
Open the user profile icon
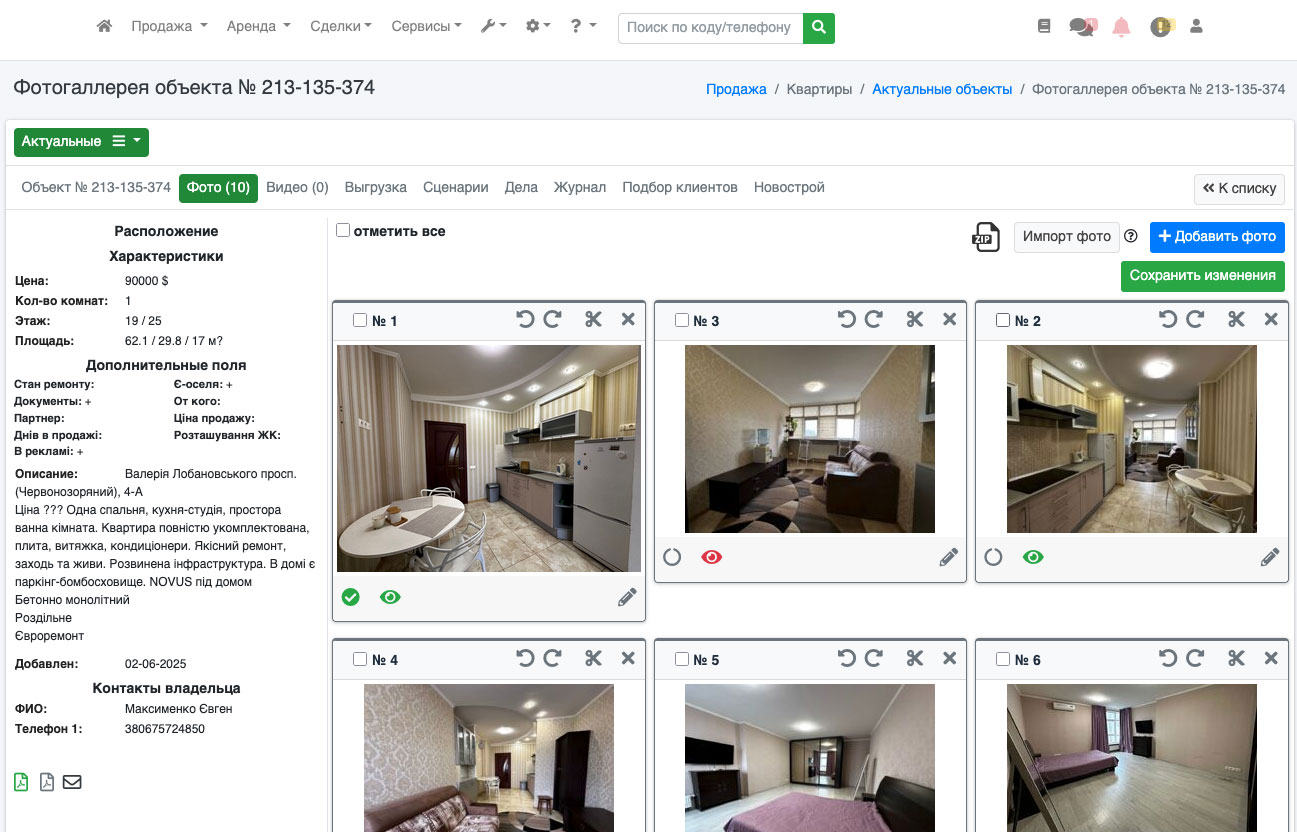[1196, 27]
